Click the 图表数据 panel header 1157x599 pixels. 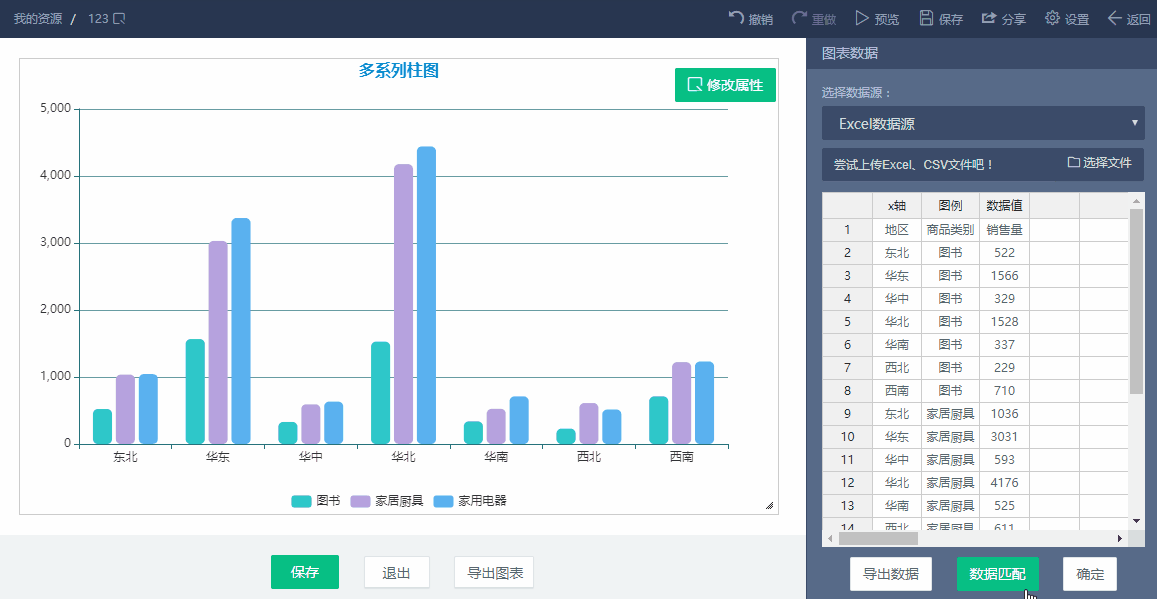point(850,53)
